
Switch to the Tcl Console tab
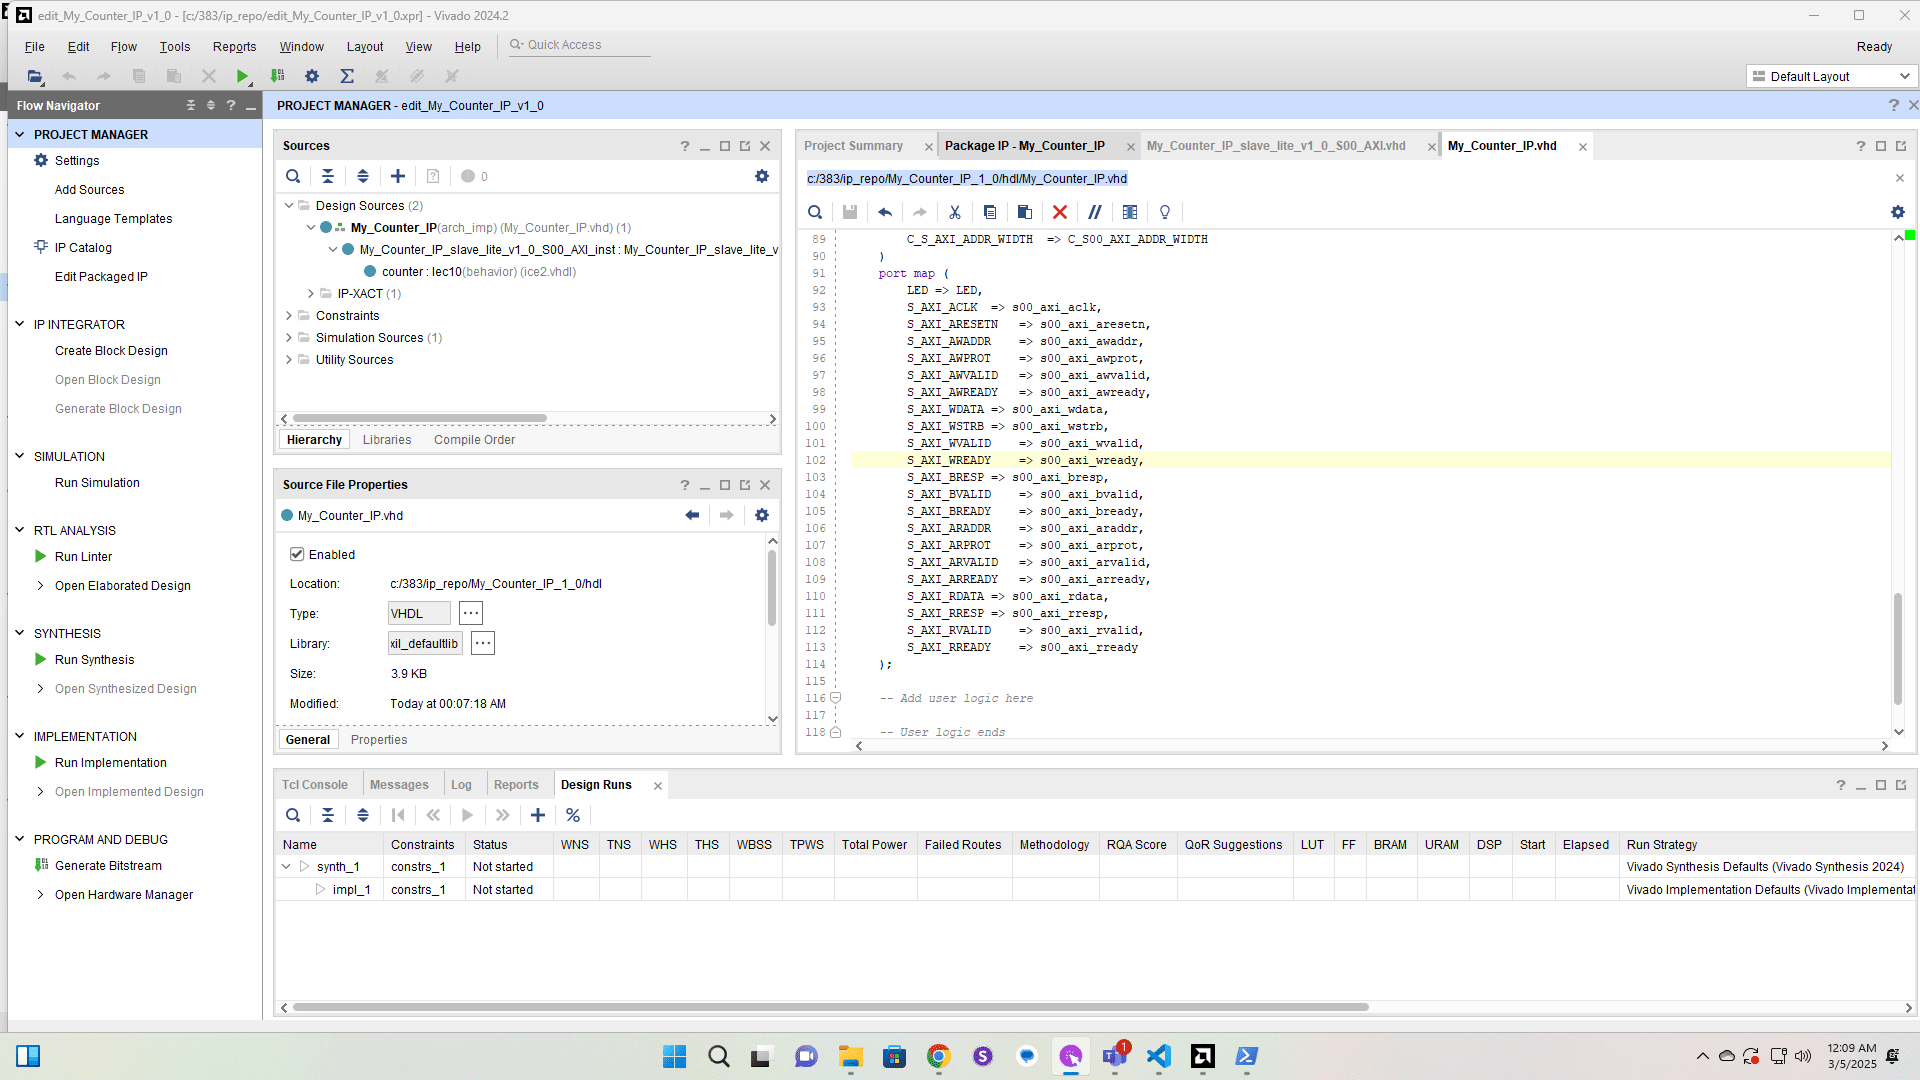coord(314,785)
